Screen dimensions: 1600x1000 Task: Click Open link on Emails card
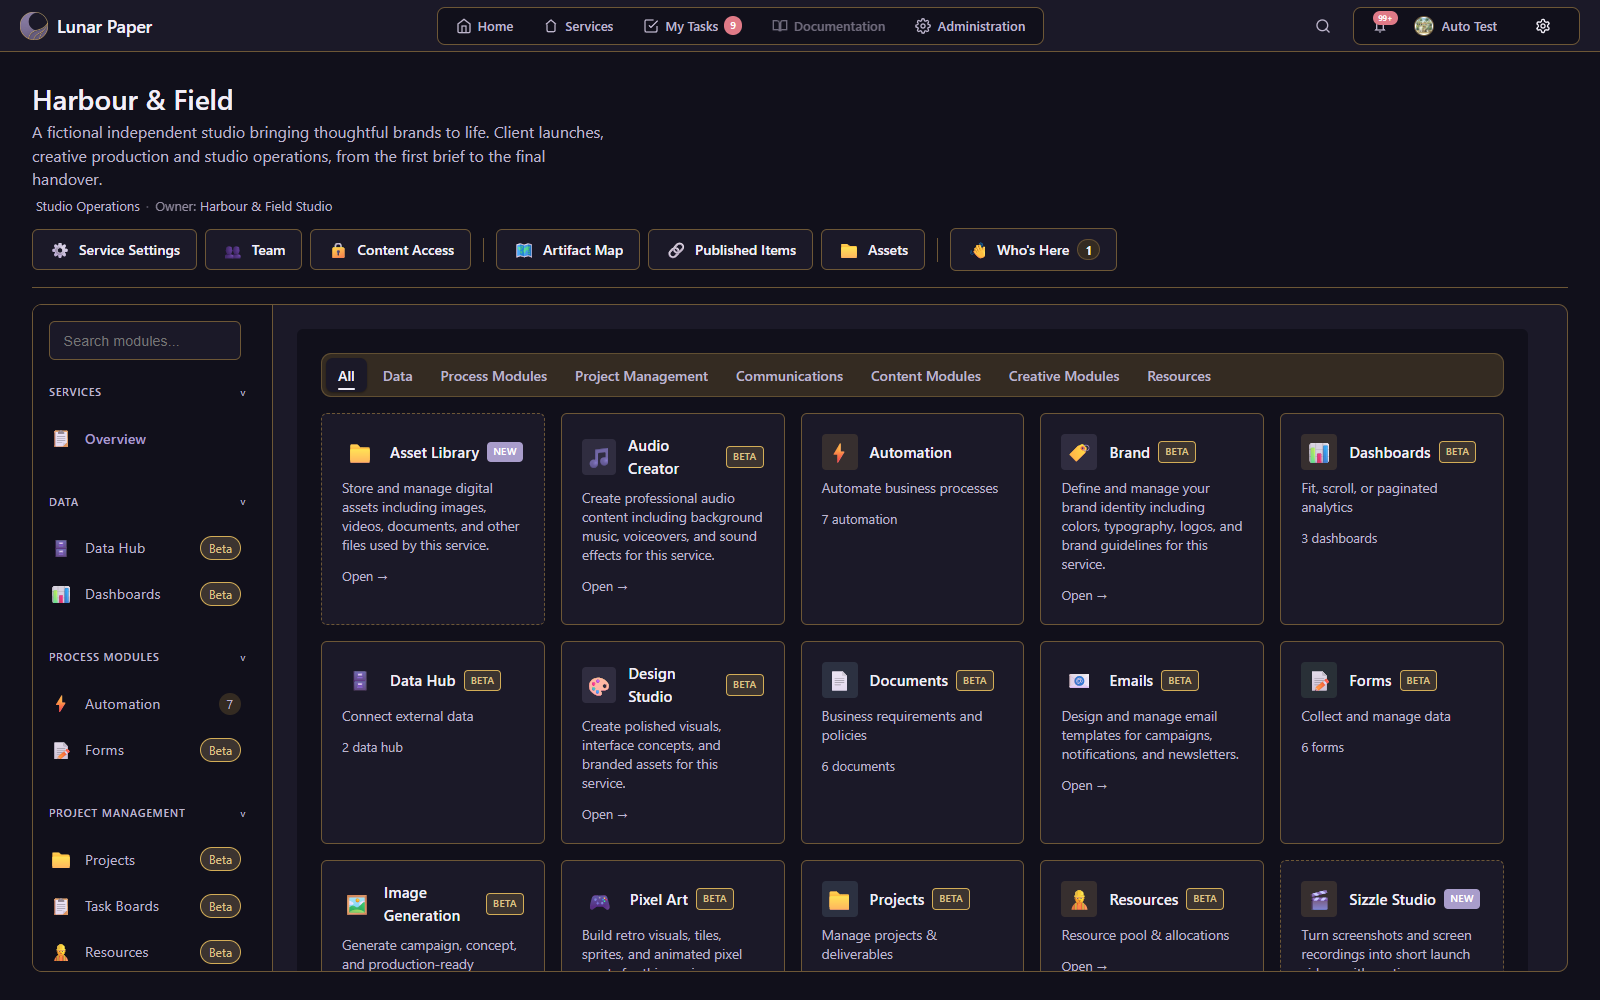1084,786
